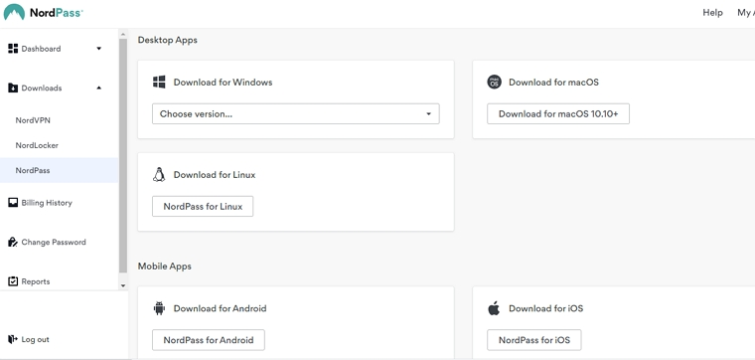Open the Reports section
Screen dimensions: 755x360
[x=36, y=282]
